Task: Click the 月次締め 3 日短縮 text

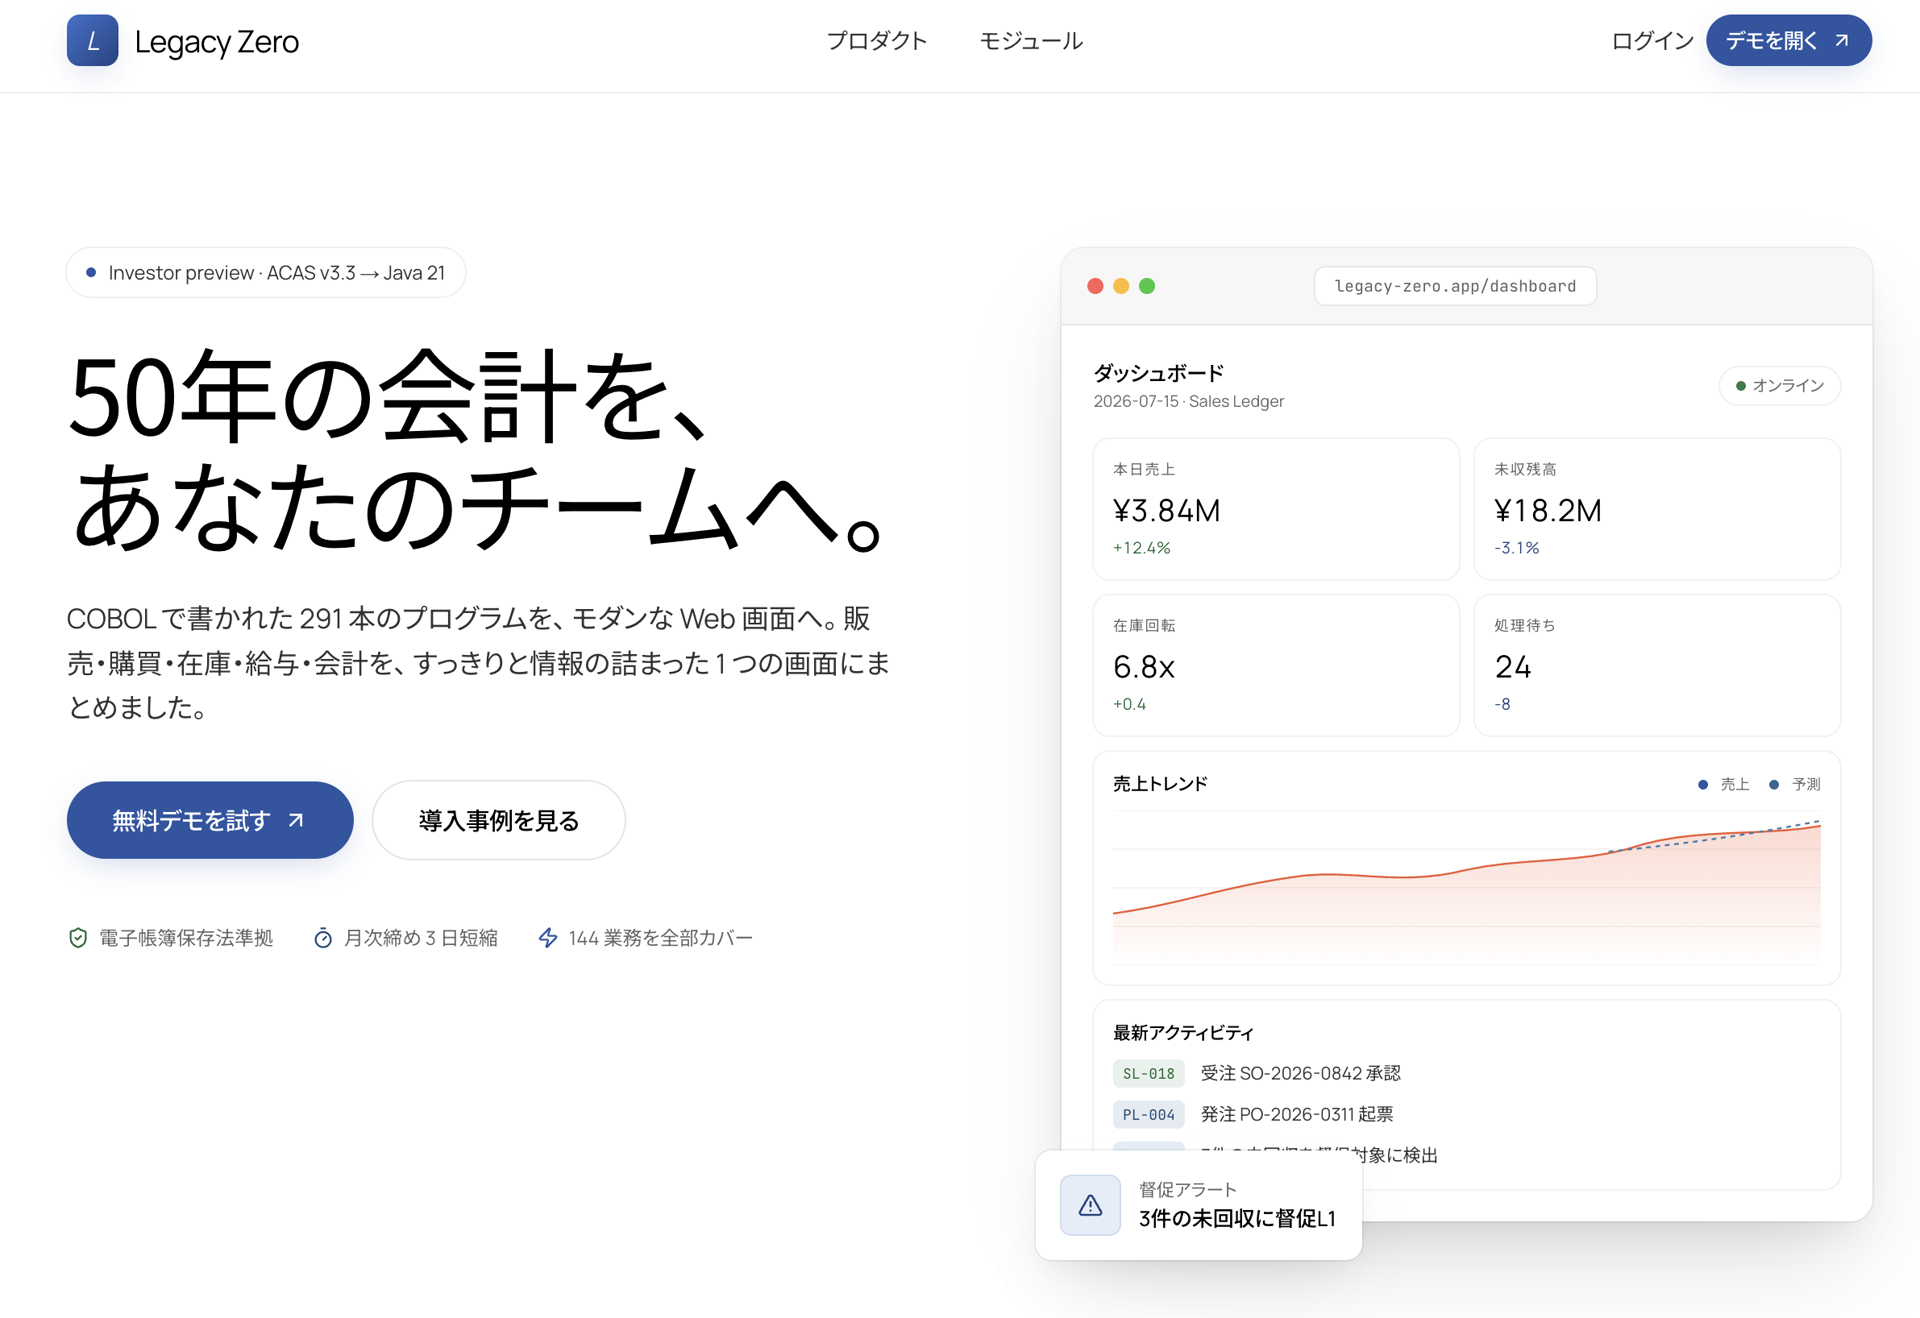Action: (x=420, y=938)
